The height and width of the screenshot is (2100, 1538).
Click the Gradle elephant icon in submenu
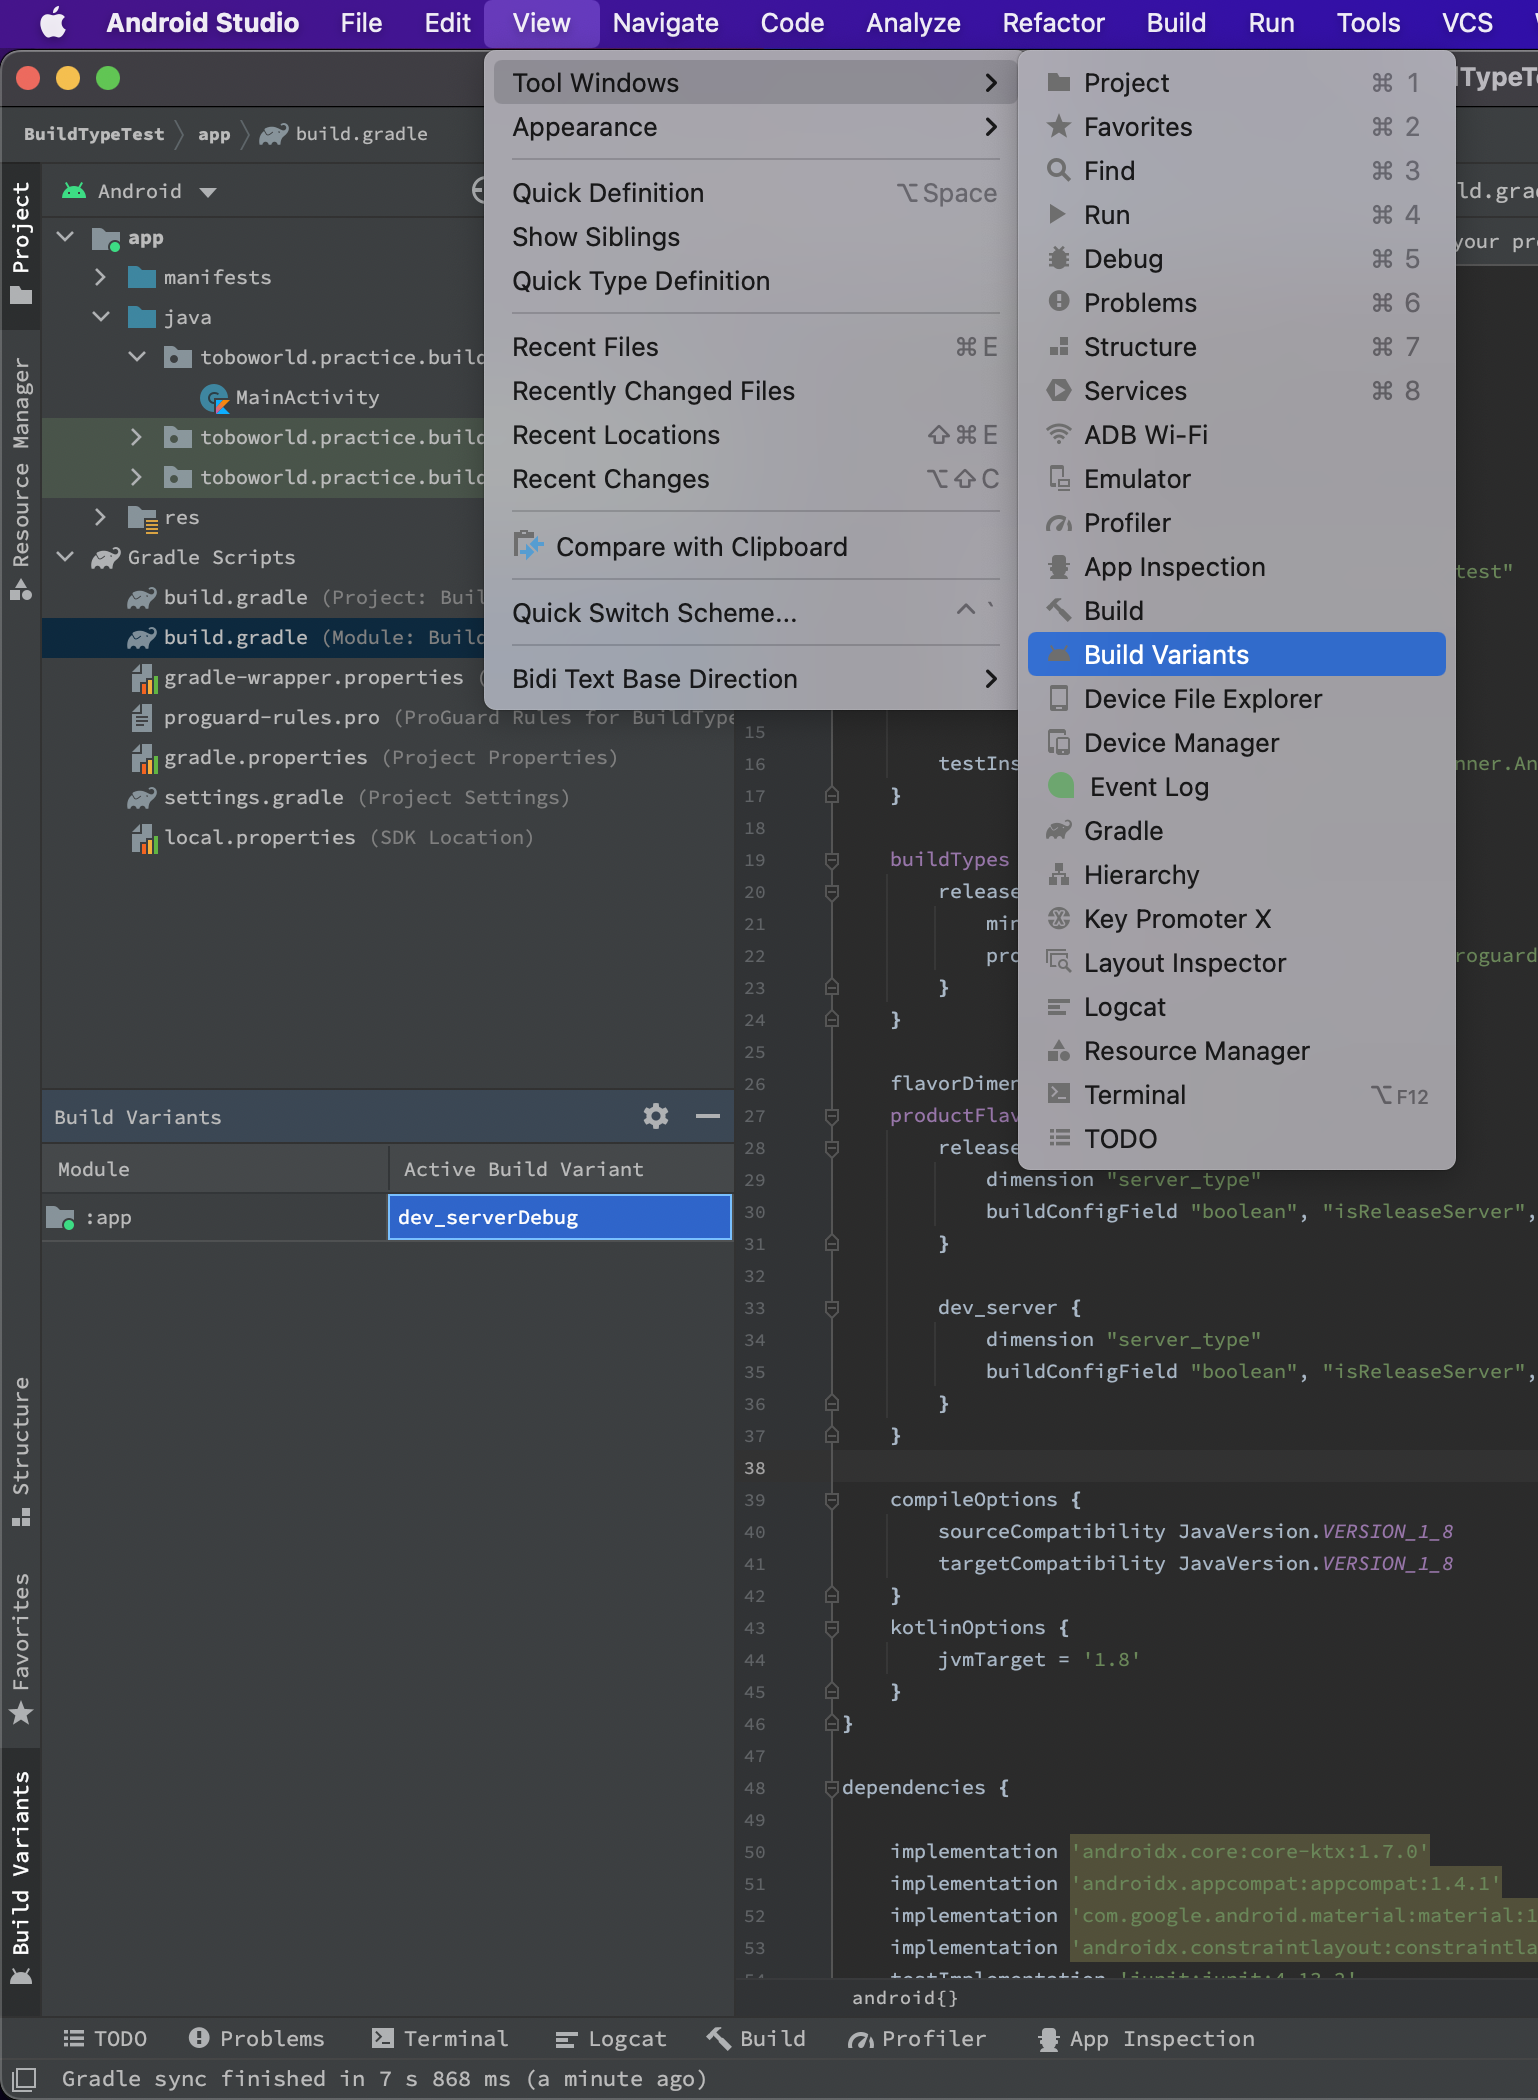click(1058, 831)
